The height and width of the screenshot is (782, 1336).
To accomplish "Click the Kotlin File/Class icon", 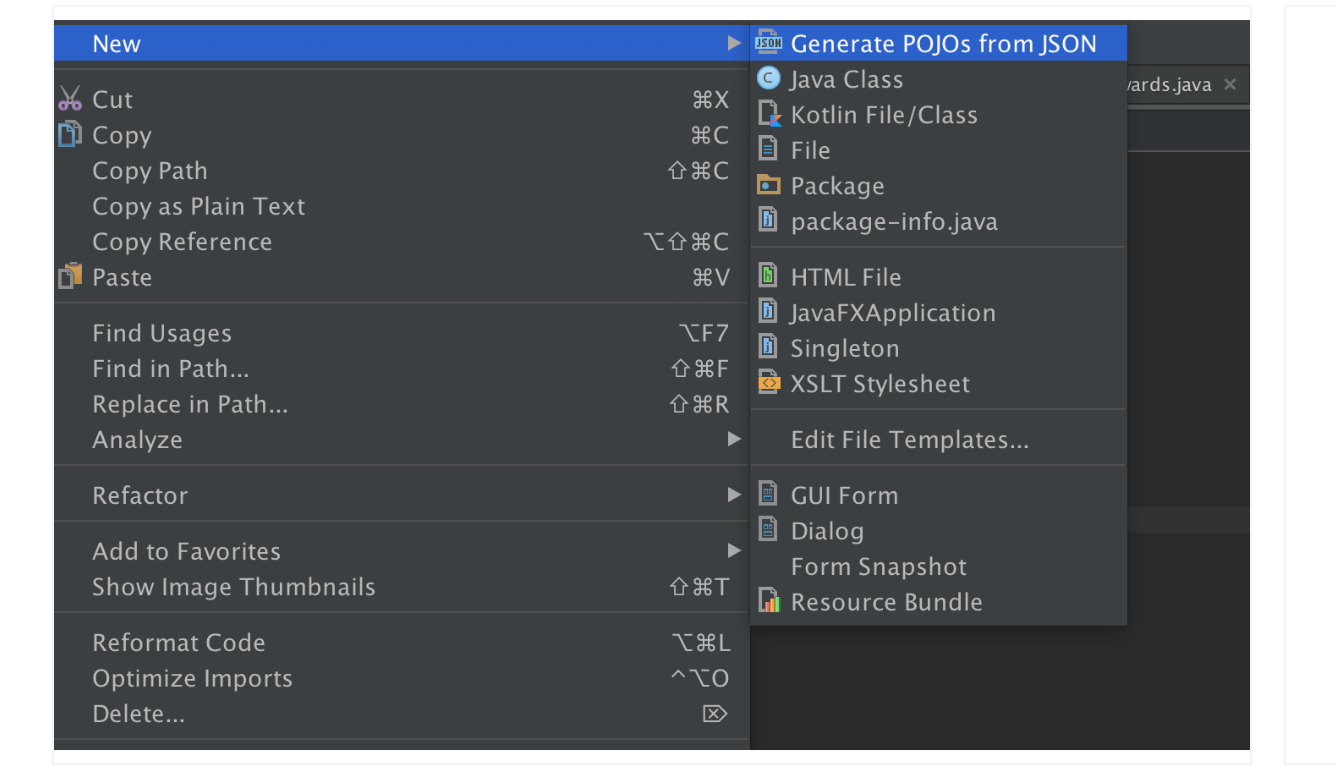I will [x=769, y=114].
